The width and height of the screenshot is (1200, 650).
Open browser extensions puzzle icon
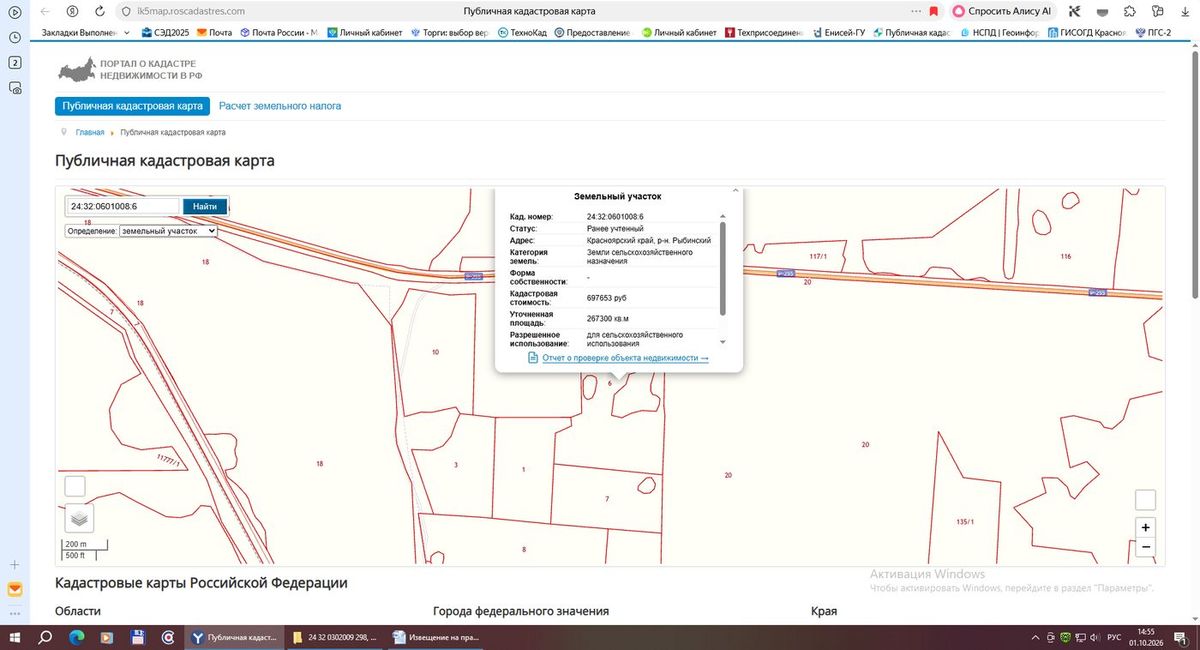(x=1129, y=11)
